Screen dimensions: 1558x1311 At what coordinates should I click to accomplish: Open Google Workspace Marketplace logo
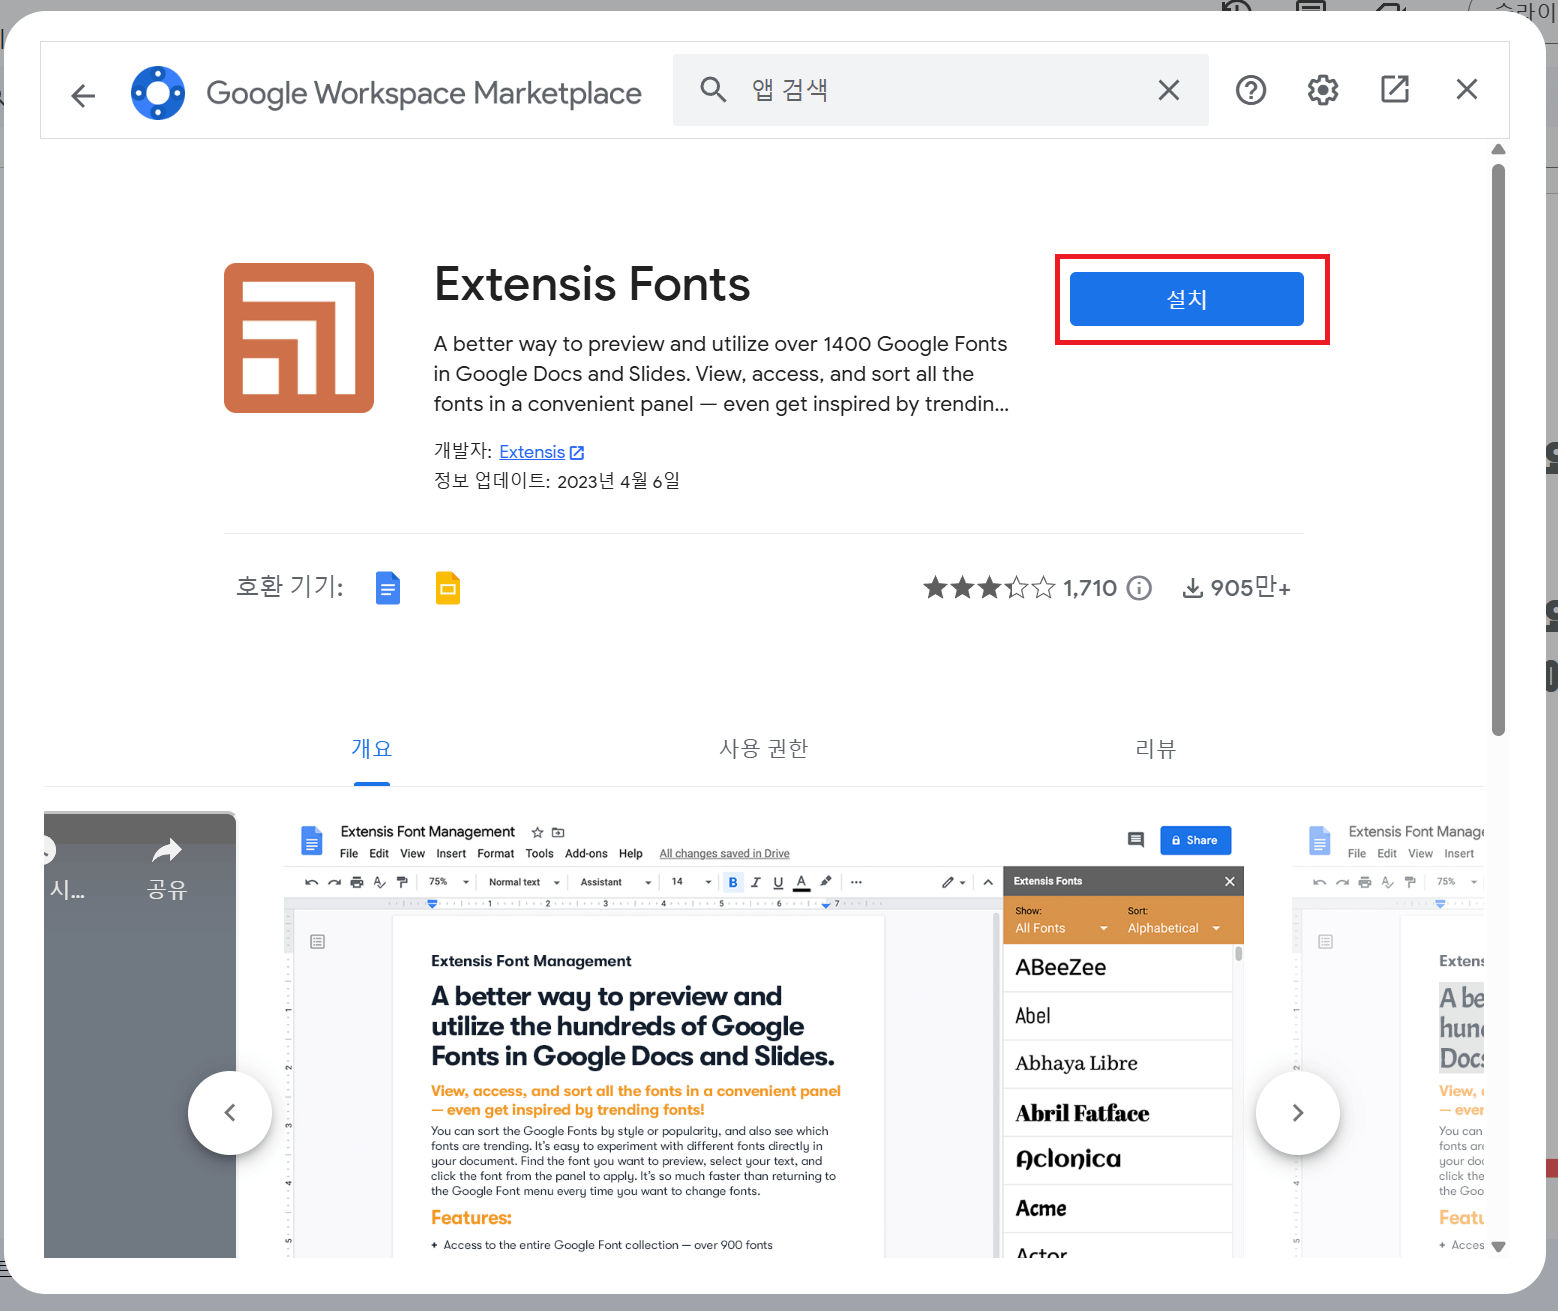pyautogui.click(x=158, y=93)
